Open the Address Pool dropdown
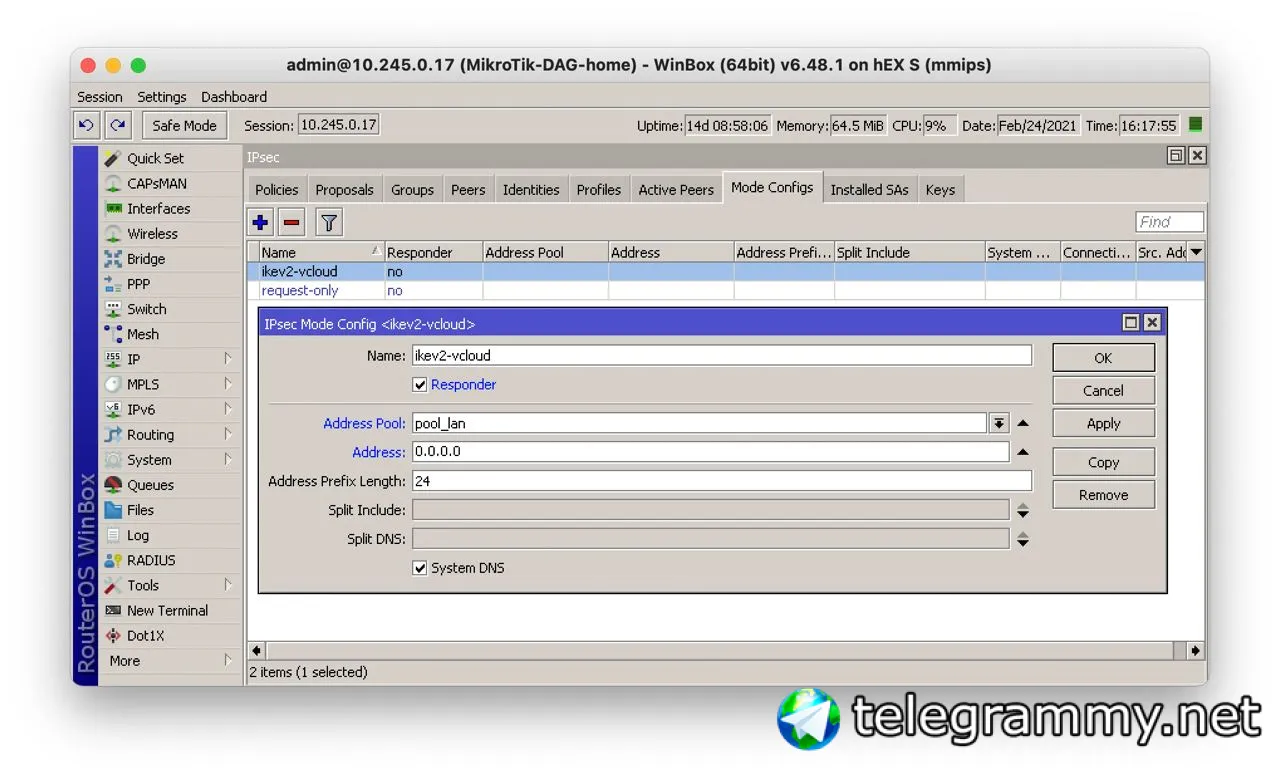The height and width of the screenshot is (779, 1280). 999,424
